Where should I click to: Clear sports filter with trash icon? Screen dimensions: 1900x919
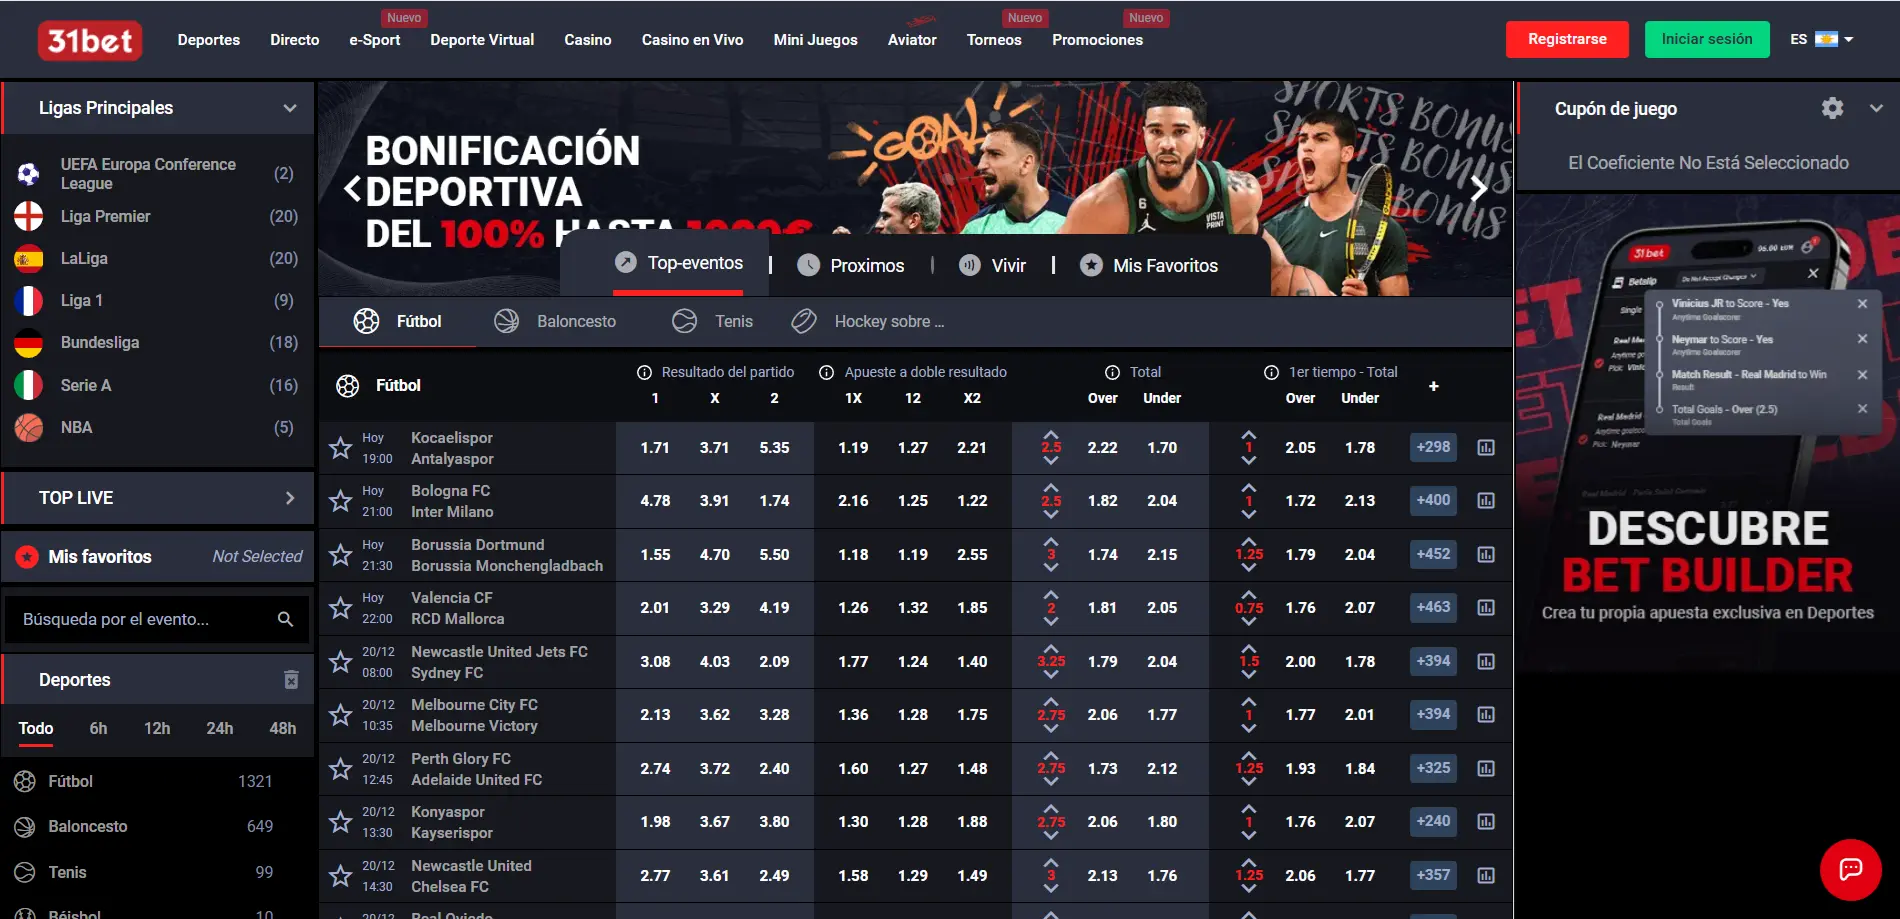[x=291, y=679]
